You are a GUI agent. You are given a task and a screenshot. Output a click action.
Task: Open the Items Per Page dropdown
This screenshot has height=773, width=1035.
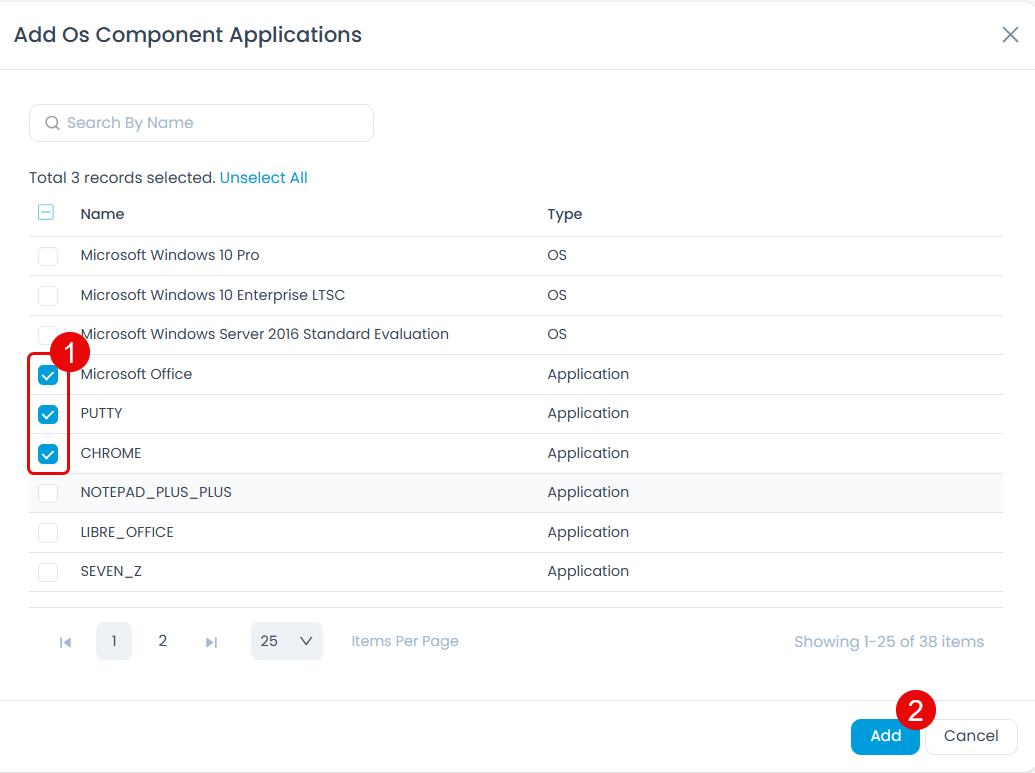[287, 641]
